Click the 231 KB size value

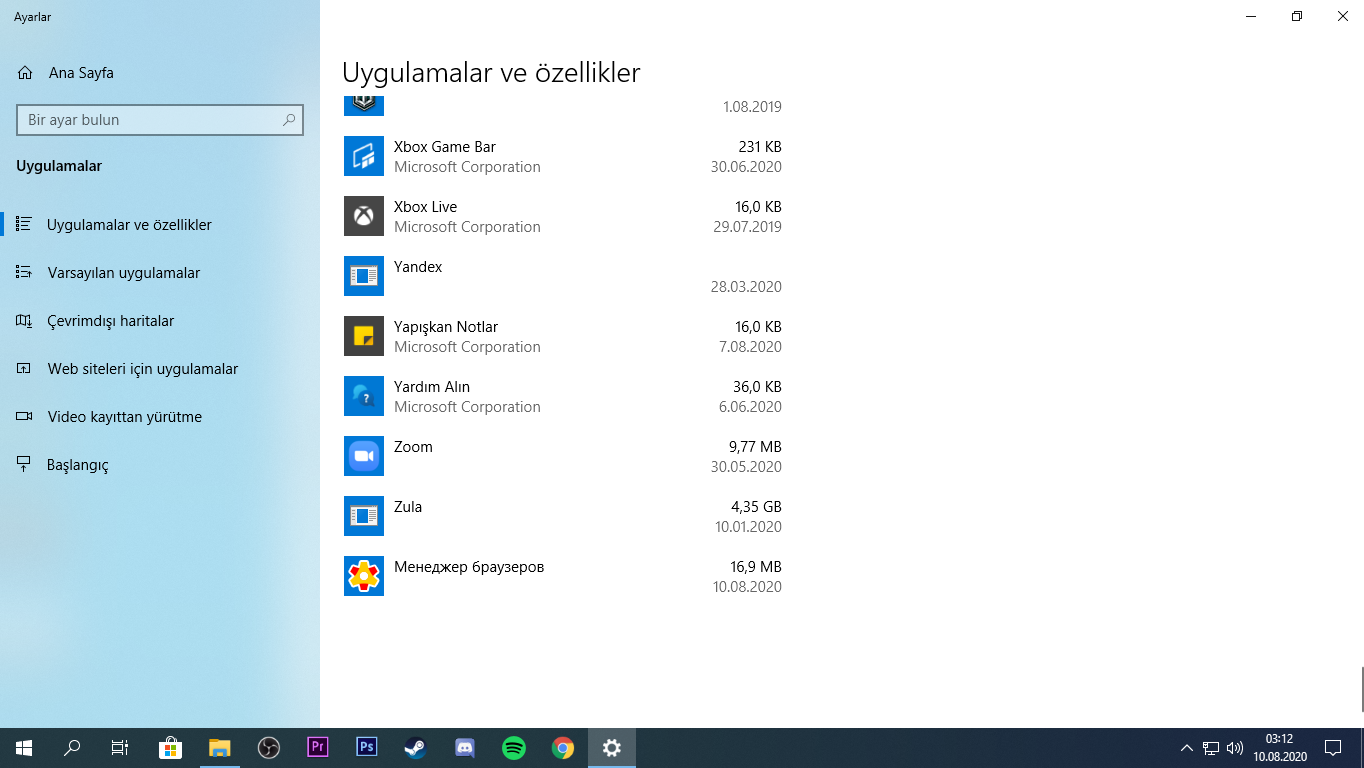760,147
